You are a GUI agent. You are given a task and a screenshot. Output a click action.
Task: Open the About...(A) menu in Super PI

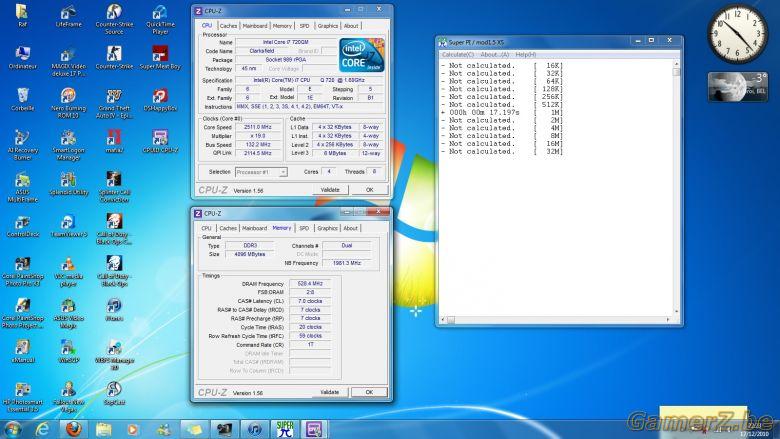494,55
